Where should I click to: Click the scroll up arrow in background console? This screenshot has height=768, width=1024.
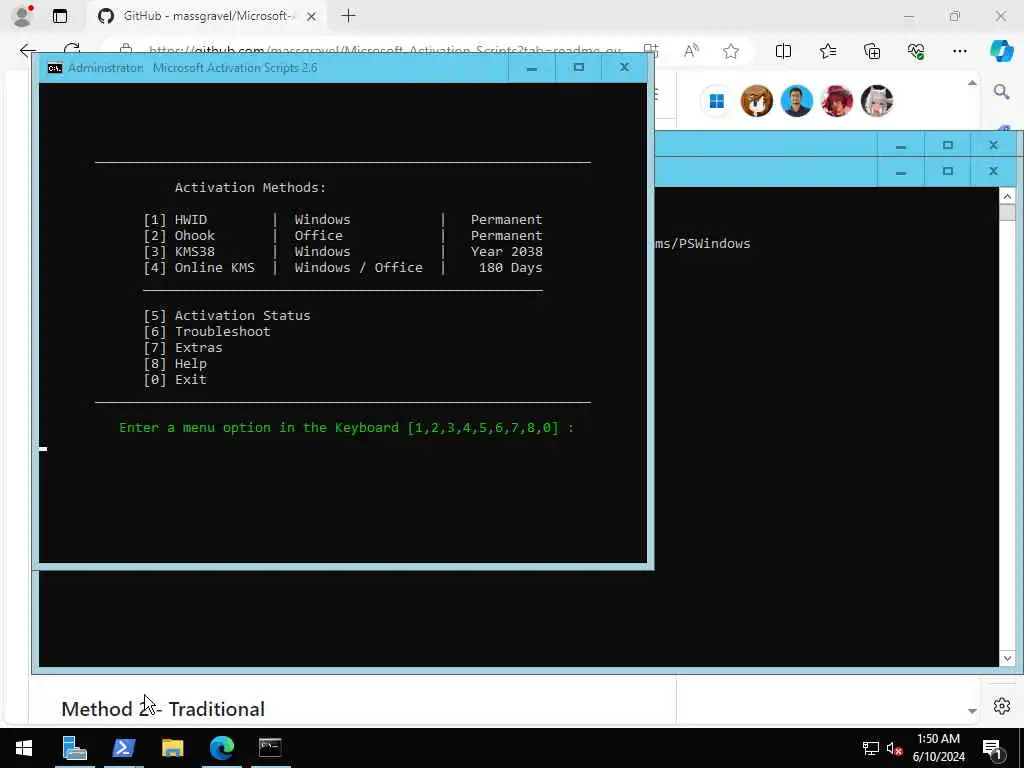coord(1007,196)
